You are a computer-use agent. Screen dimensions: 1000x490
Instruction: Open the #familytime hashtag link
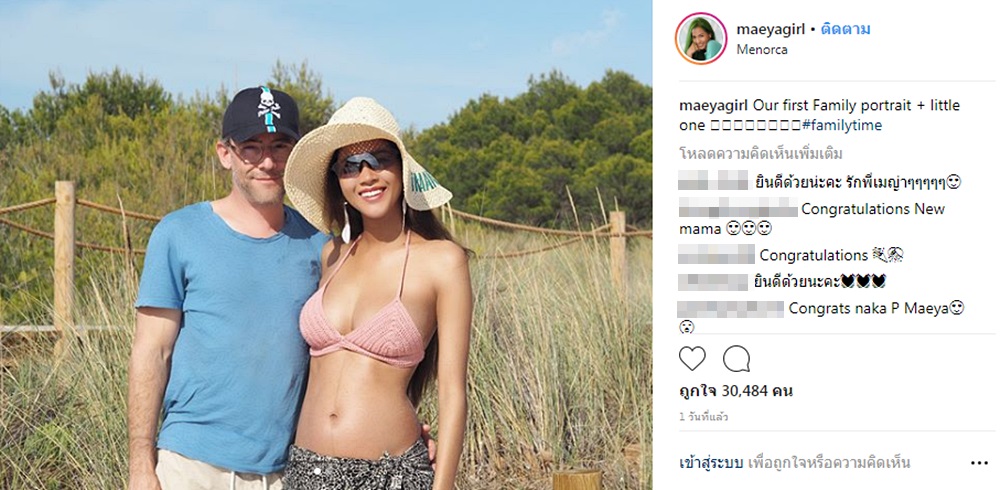[842, 126]
